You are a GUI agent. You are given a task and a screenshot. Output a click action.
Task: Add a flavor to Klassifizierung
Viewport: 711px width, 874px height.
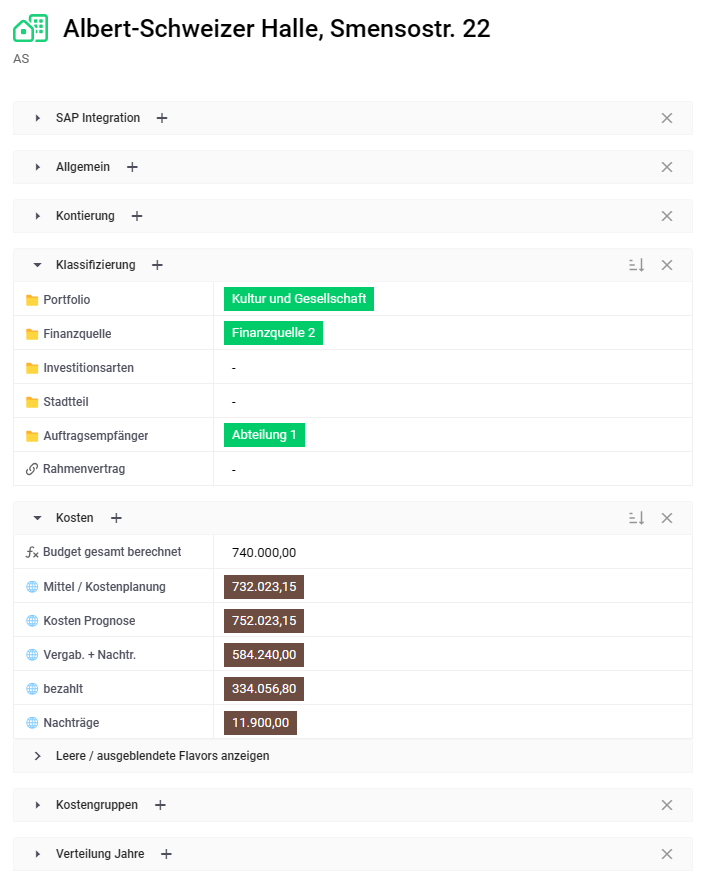click(x=157, y=265)
